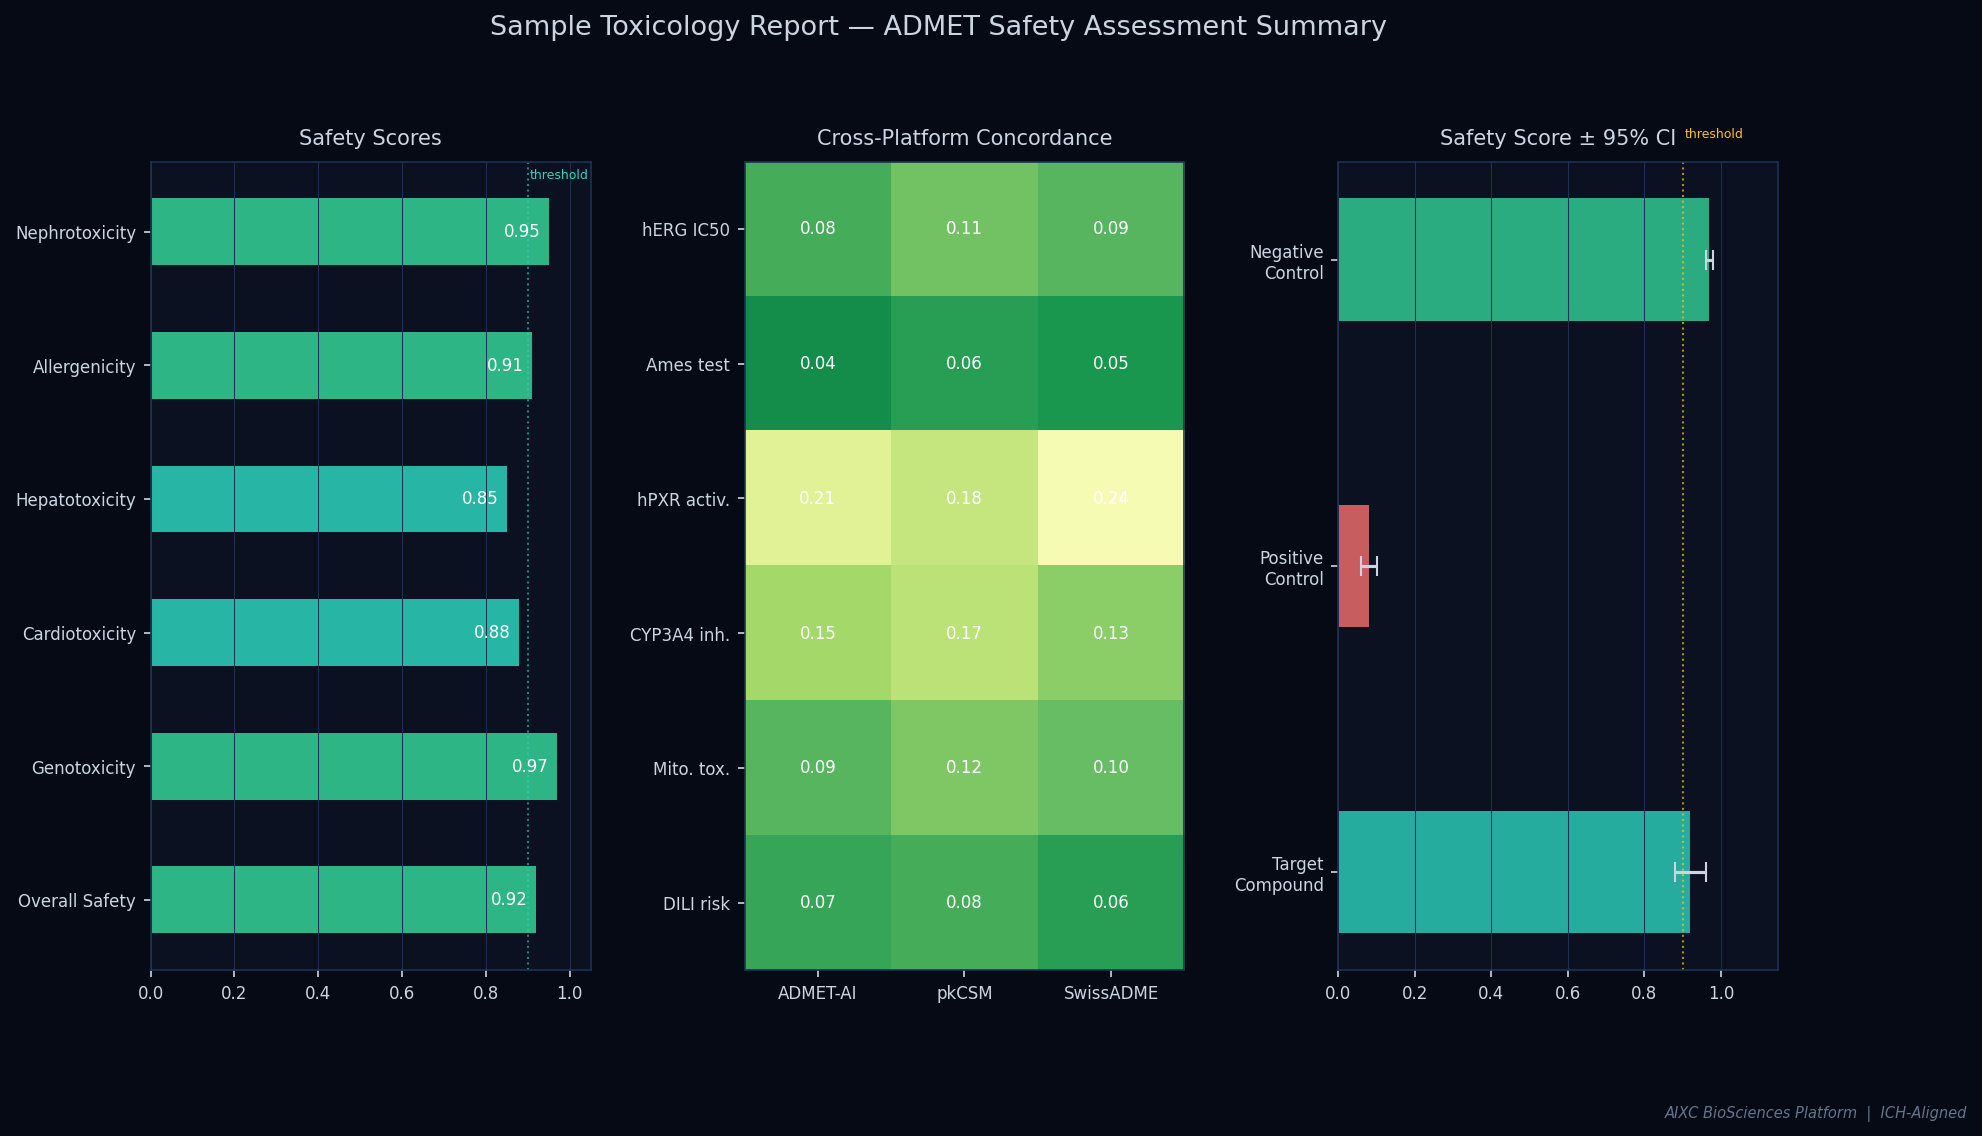
Task: Click the CYP3A4 inh. pkCSM cell showing 0.17
Action: click(963, 632)
